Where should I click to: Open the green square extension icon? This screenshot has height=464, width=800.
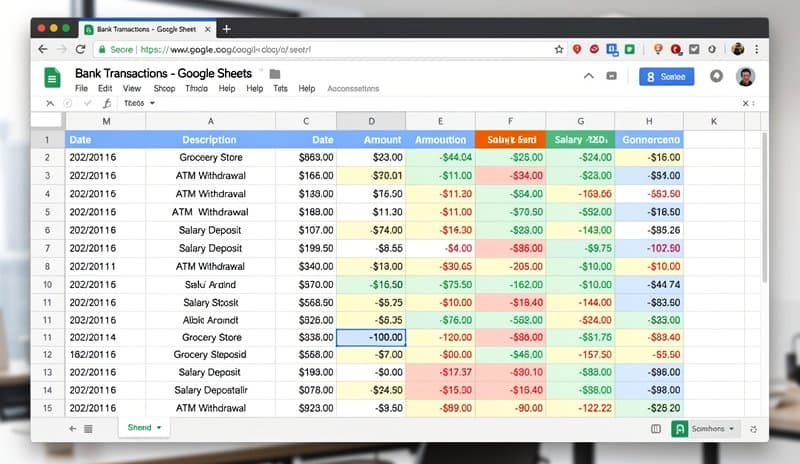[x=630, y=49]
